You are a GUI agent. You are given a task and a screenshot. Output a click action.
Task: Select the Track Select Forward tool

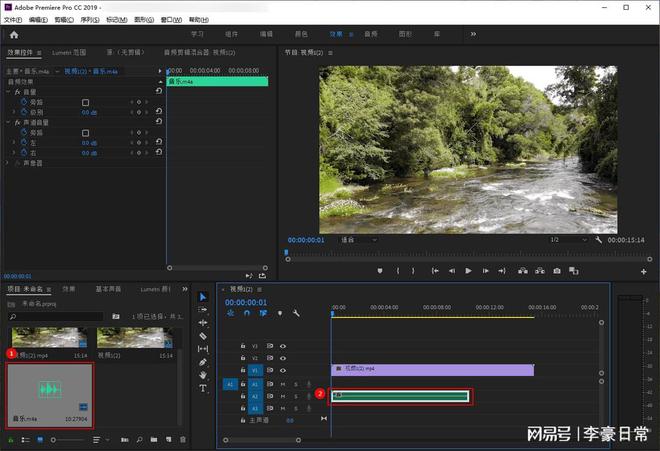coord(203,310)
